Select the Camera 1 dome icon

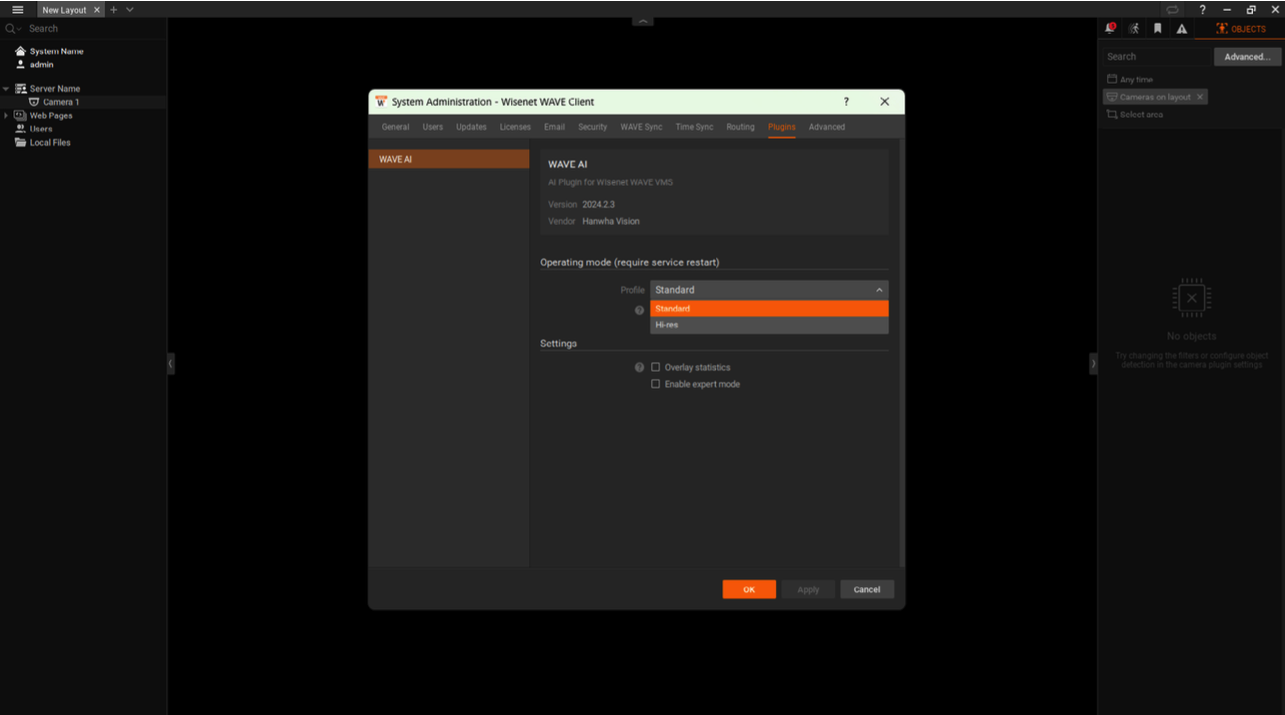(x=34, y=102)
